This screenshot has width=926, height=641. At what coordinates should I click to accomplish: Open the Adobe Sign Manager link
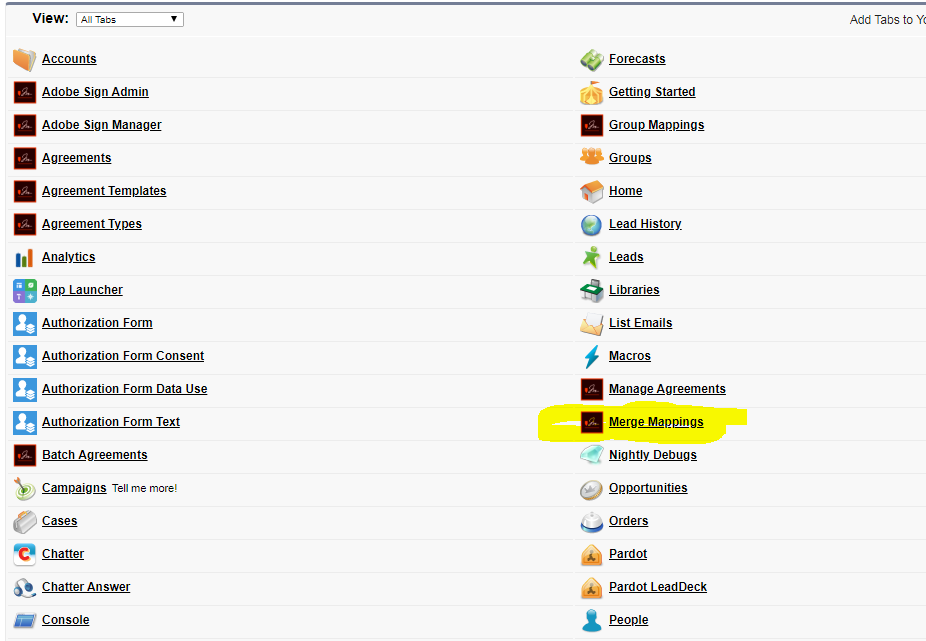pos(102,125)
